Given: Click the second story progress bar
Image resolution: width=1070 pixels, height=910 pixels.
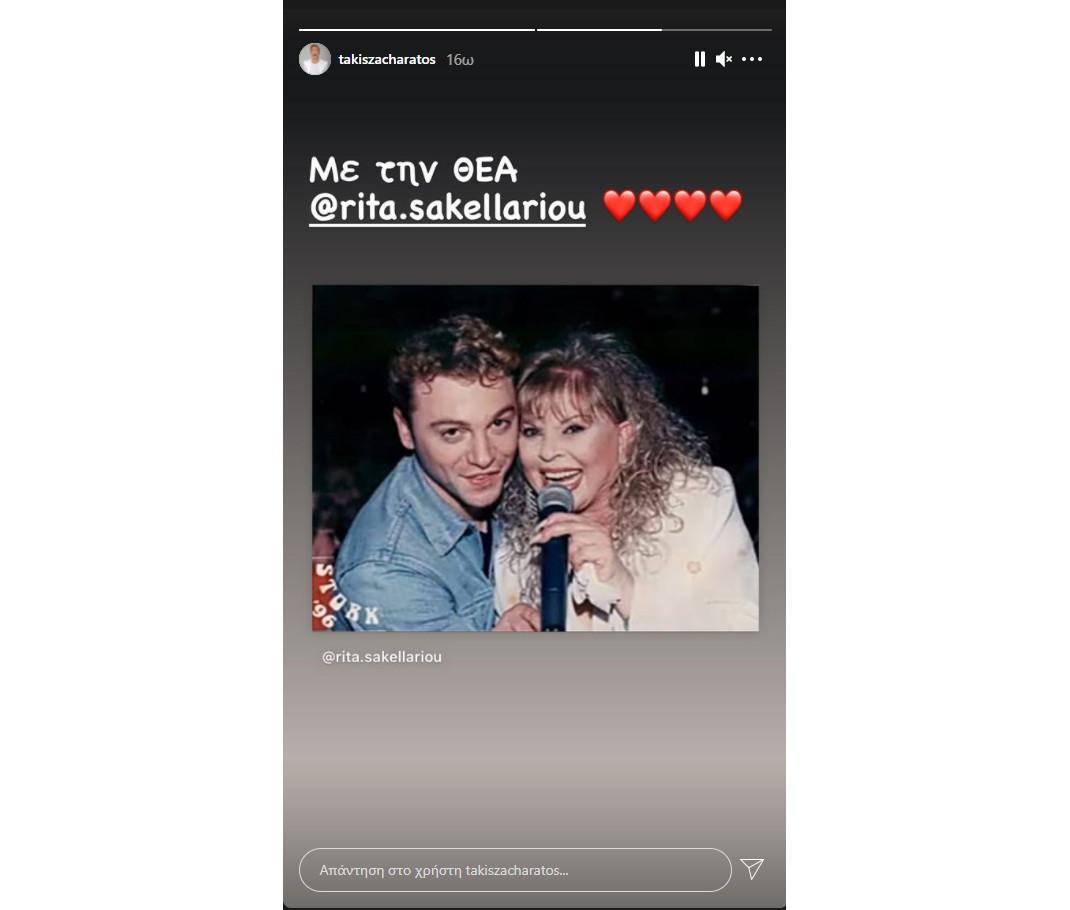Looking at the screenshot, I should [x=599, y=29].
